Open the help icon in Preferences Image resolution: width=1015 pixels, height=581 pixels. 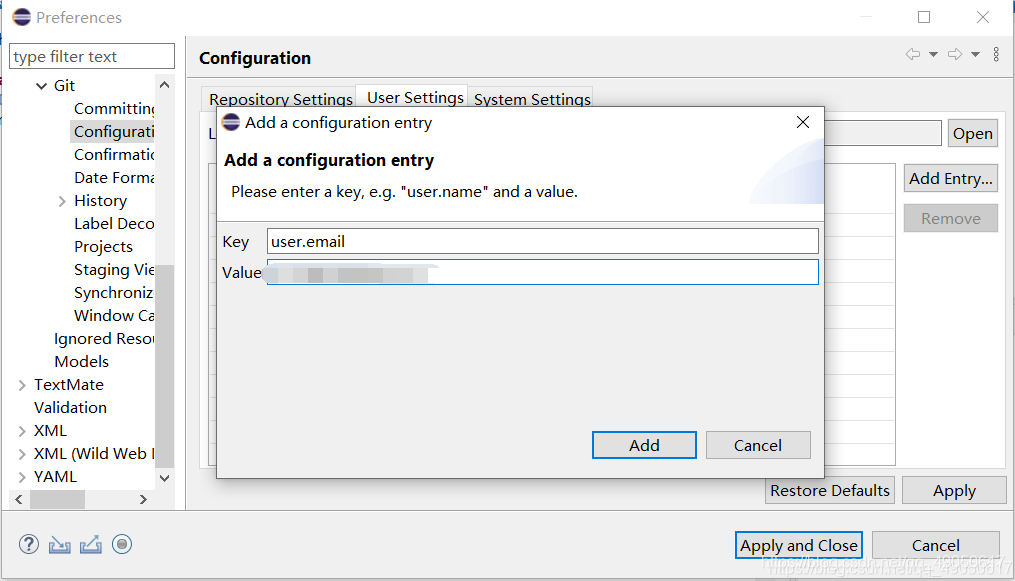coord(28,544)
